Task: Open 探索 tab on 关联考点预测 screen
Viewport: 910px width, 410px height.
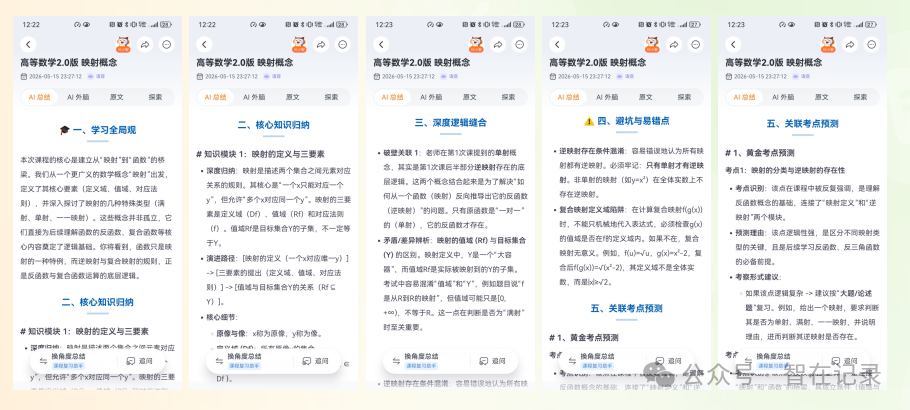Action: [x=861, y=97]
